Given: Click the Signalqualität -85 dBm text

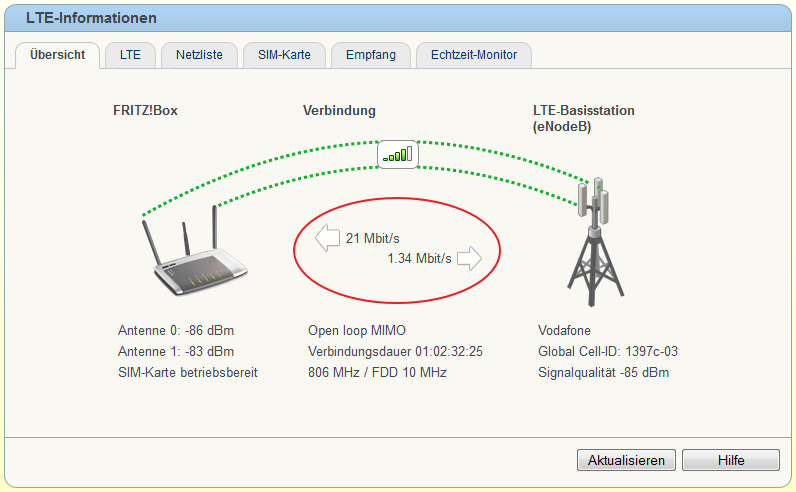Looking at the screenshot, I should coord(603,373).
